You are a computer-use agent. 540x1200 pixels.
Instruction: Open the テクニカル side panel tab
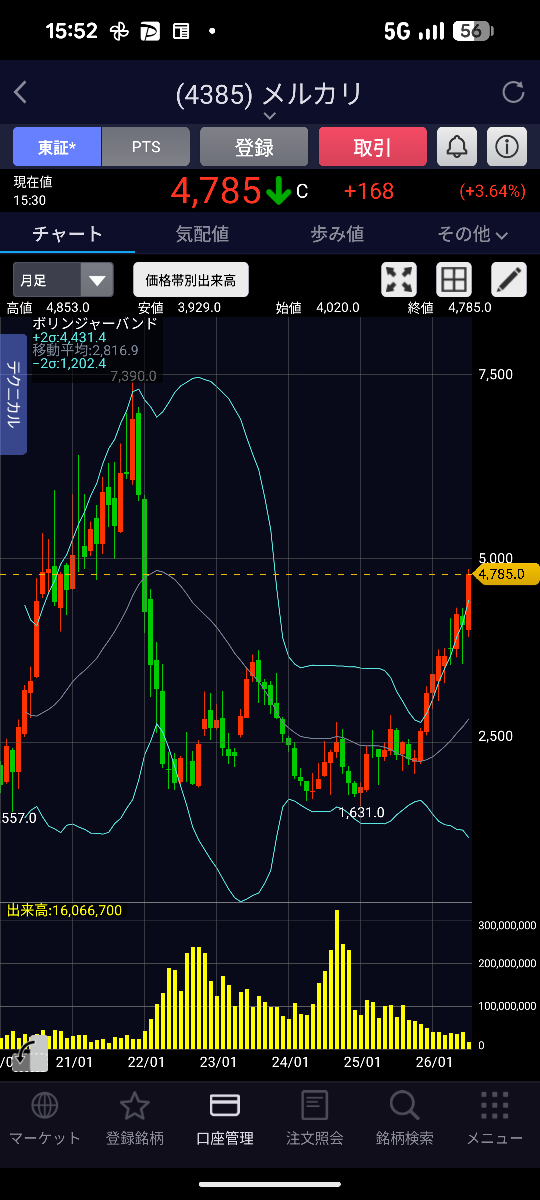click(x=13, y=395)
